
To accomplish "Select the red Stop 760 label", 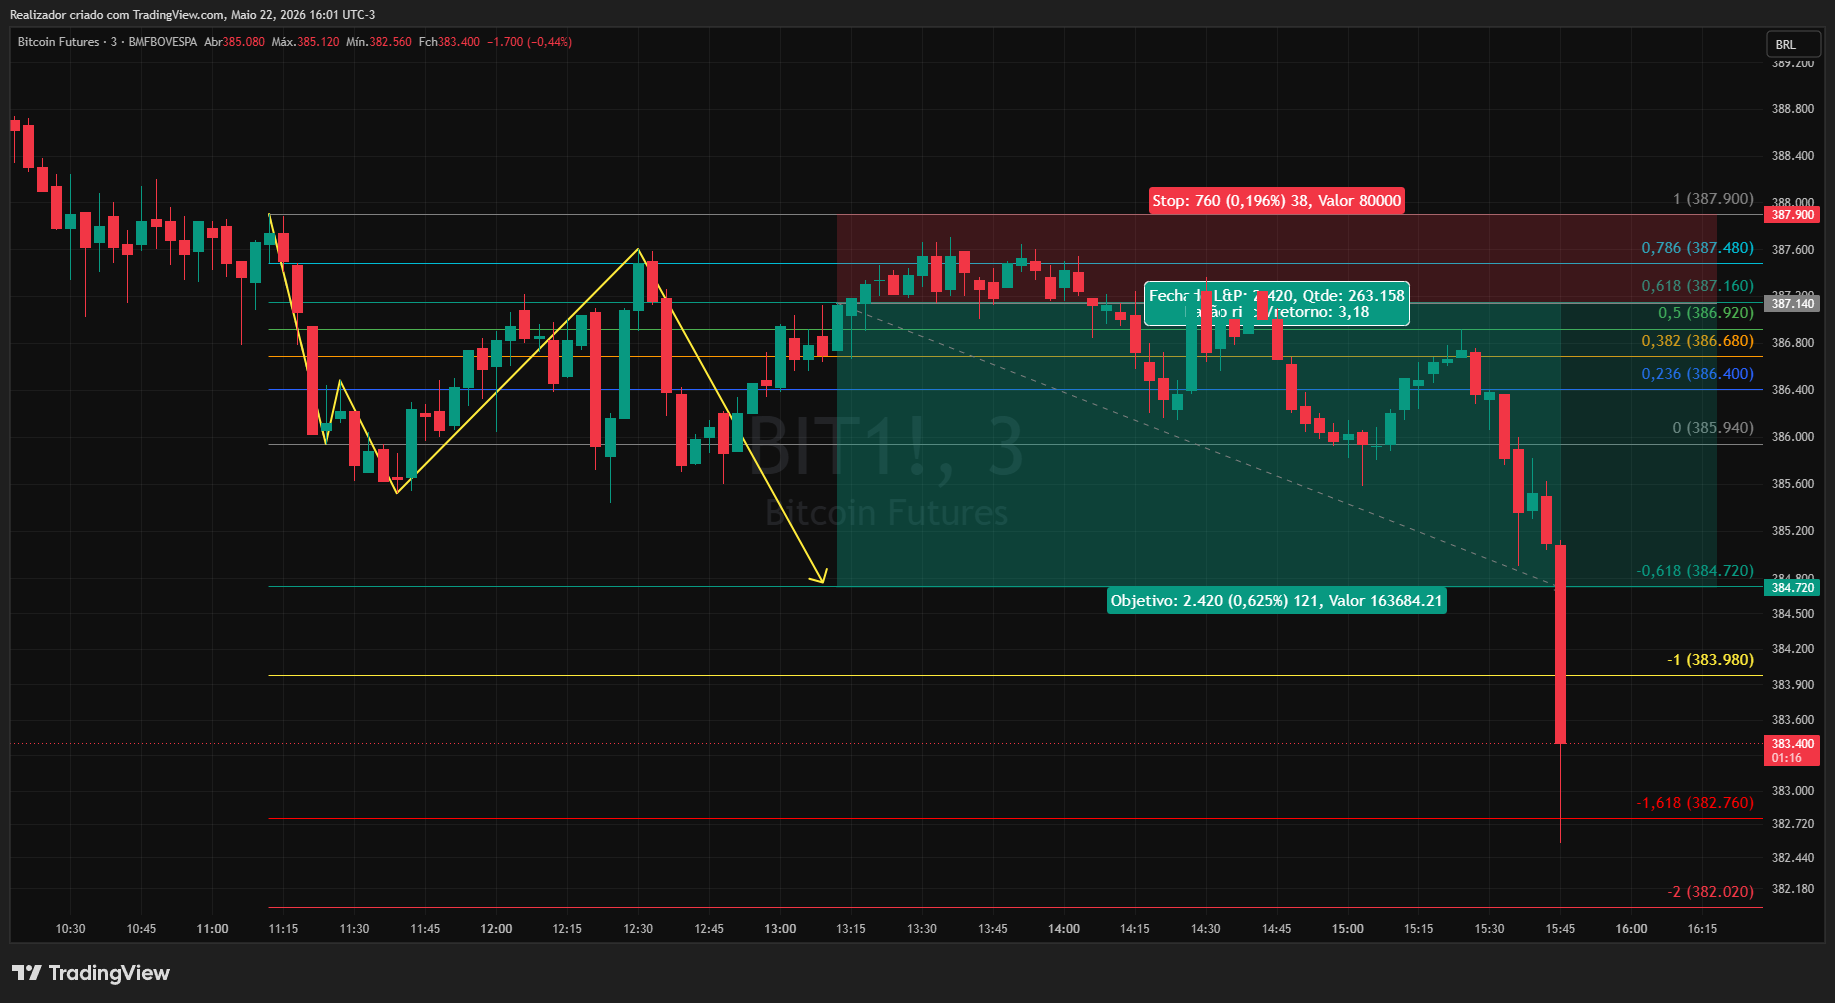I will coord(1276,201).
